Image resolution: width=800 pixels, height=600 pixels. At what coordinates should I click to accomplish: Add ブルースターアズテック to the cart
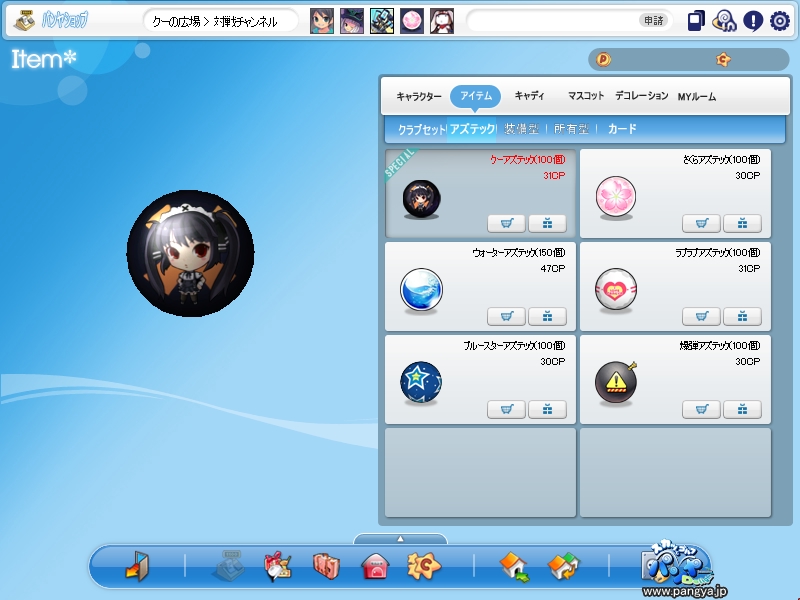click(x=506, y=409)
